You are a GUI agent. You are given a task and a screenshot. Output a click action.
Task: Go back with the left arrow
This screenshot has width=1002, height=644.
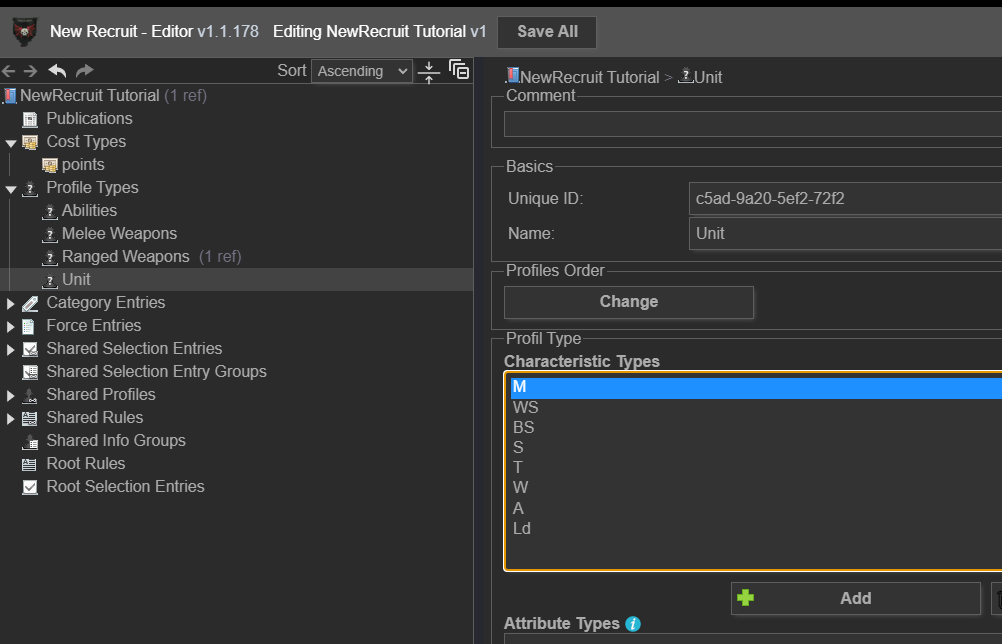(x=8, y=71)
